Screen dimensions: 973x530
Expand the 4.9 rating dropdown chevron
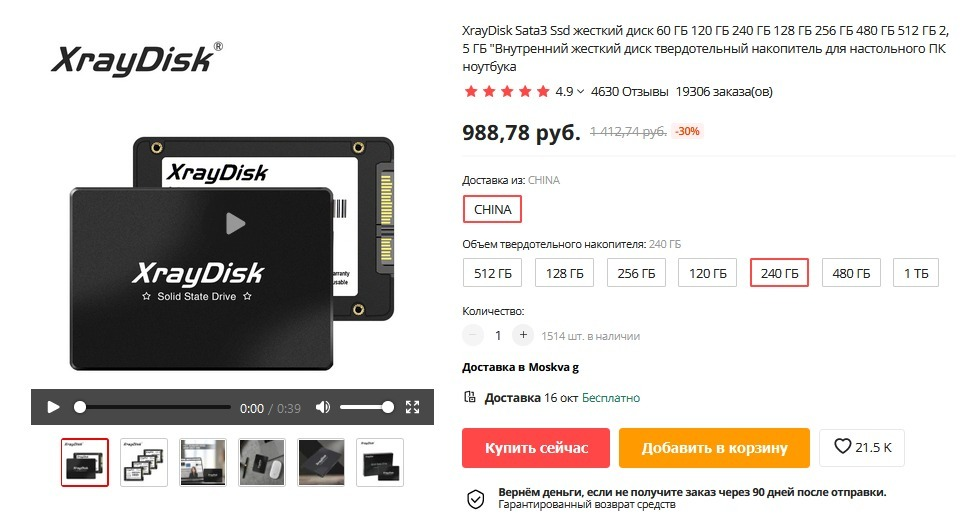[580, 92]
